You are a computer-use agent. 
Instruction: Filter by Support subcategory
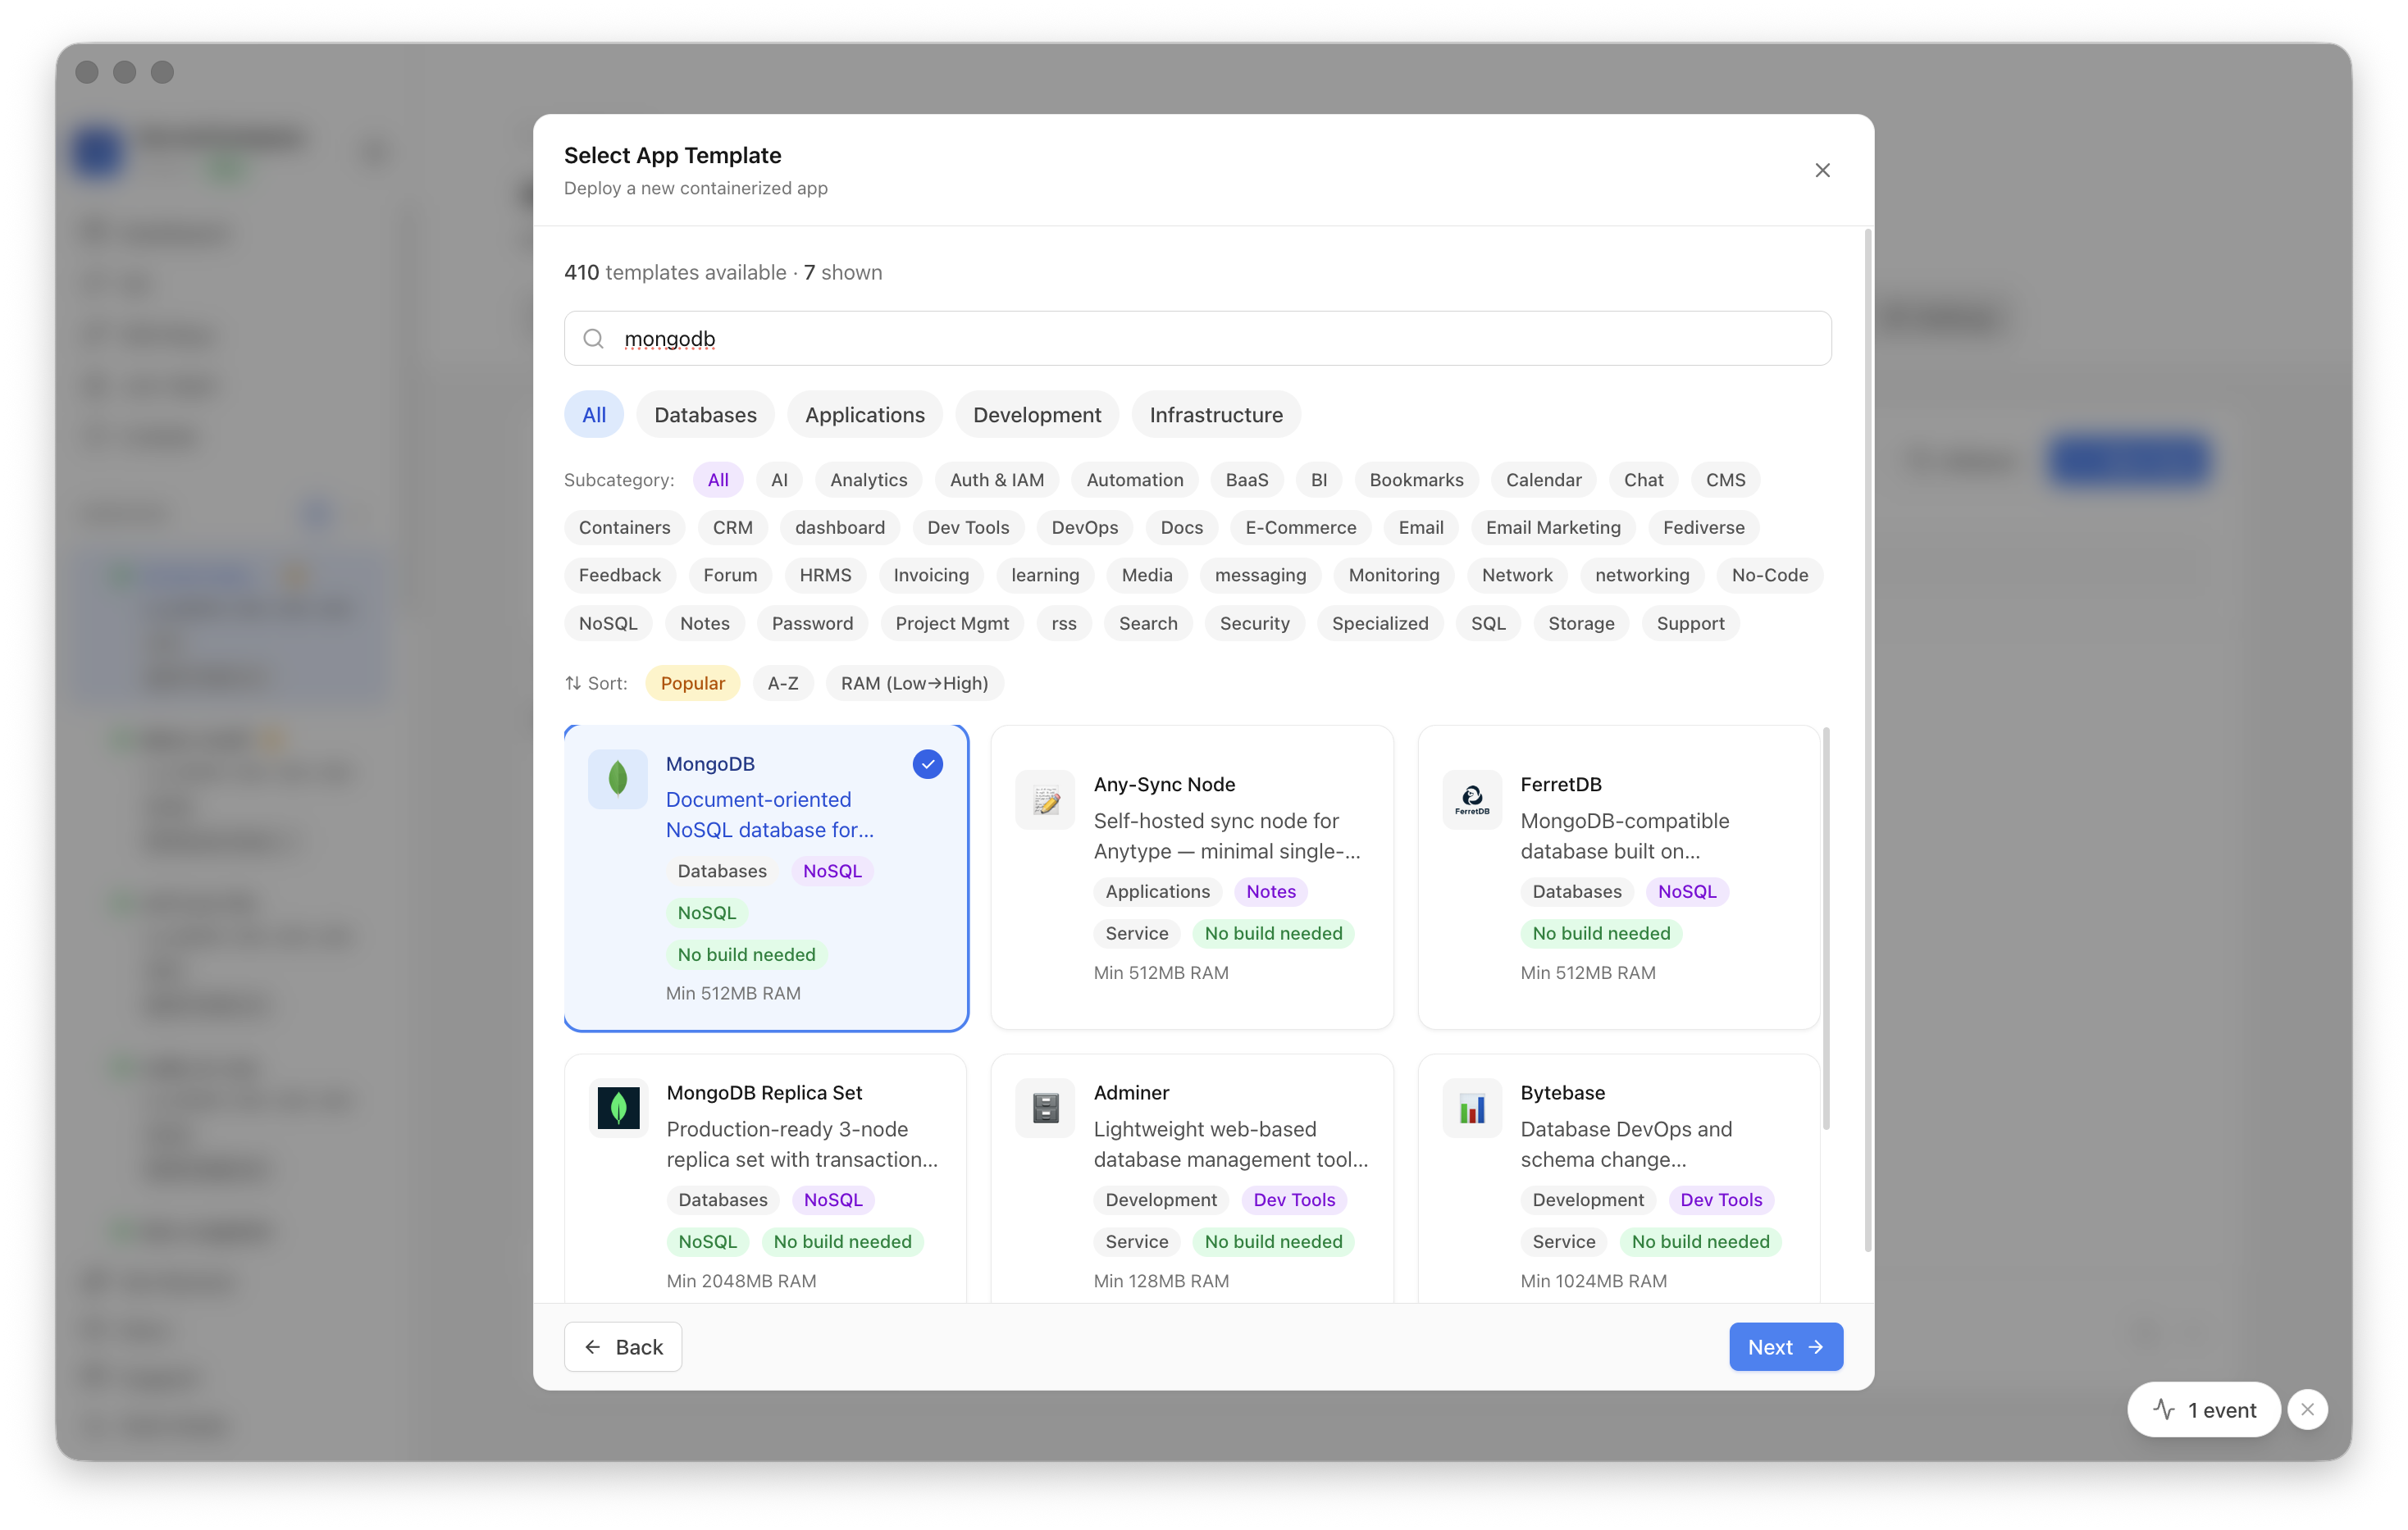(x=1690, y=623)
